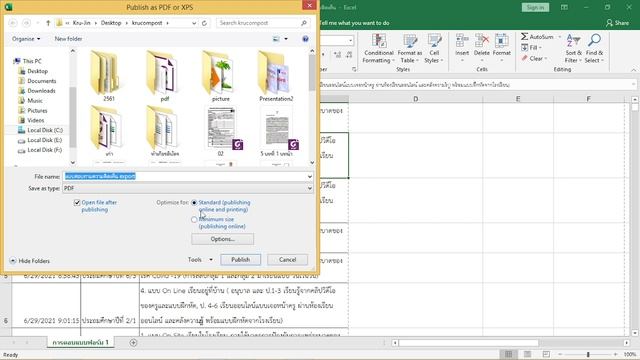Select This PC in navigation pane
The image size is (640, 360).
tap(32, 61)
